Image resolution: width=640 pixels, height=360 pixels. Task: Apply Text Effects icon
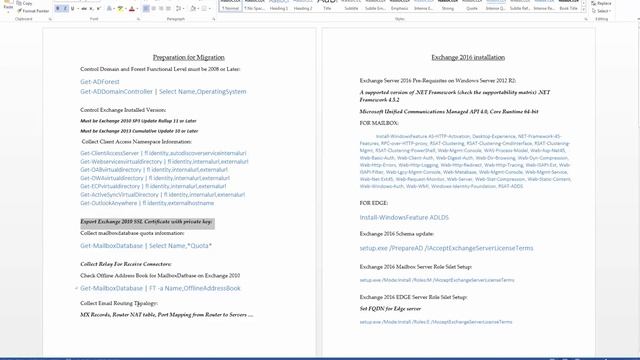(x=109, y=9)
